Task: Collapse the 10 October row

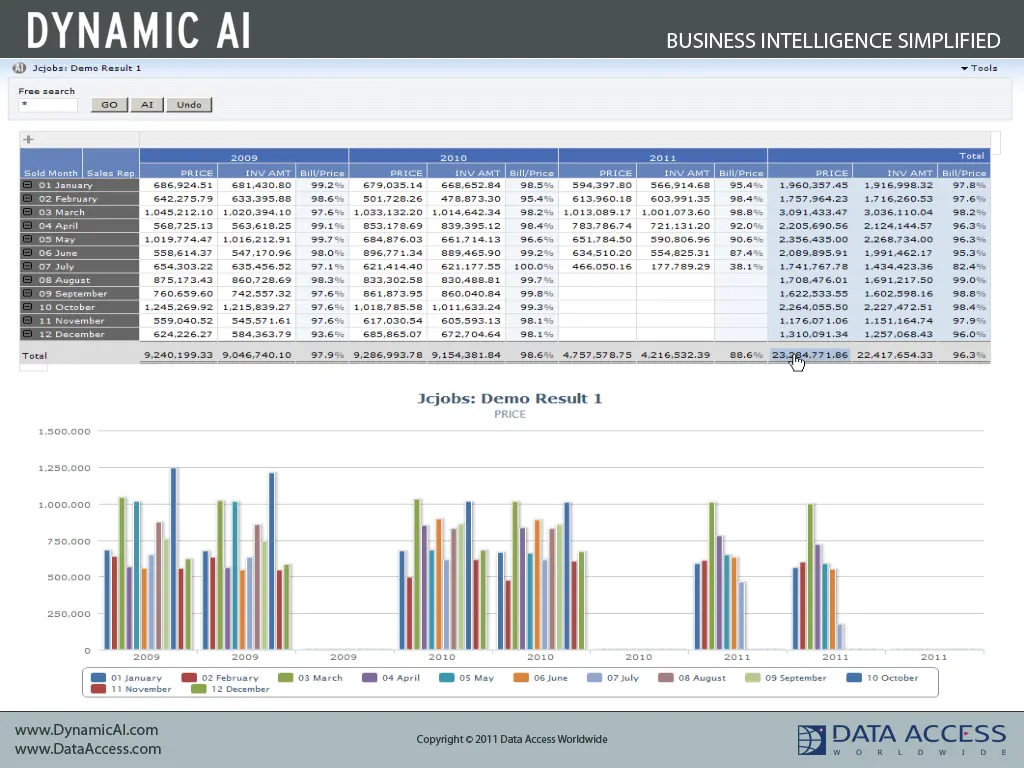Action: coord(27,307)
